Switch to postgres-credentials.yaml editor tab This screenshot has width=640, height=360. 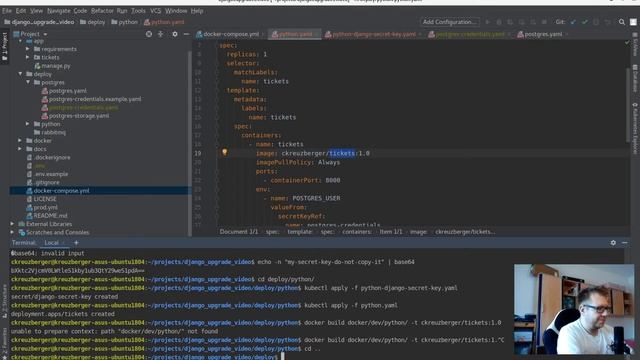(469, 34)
